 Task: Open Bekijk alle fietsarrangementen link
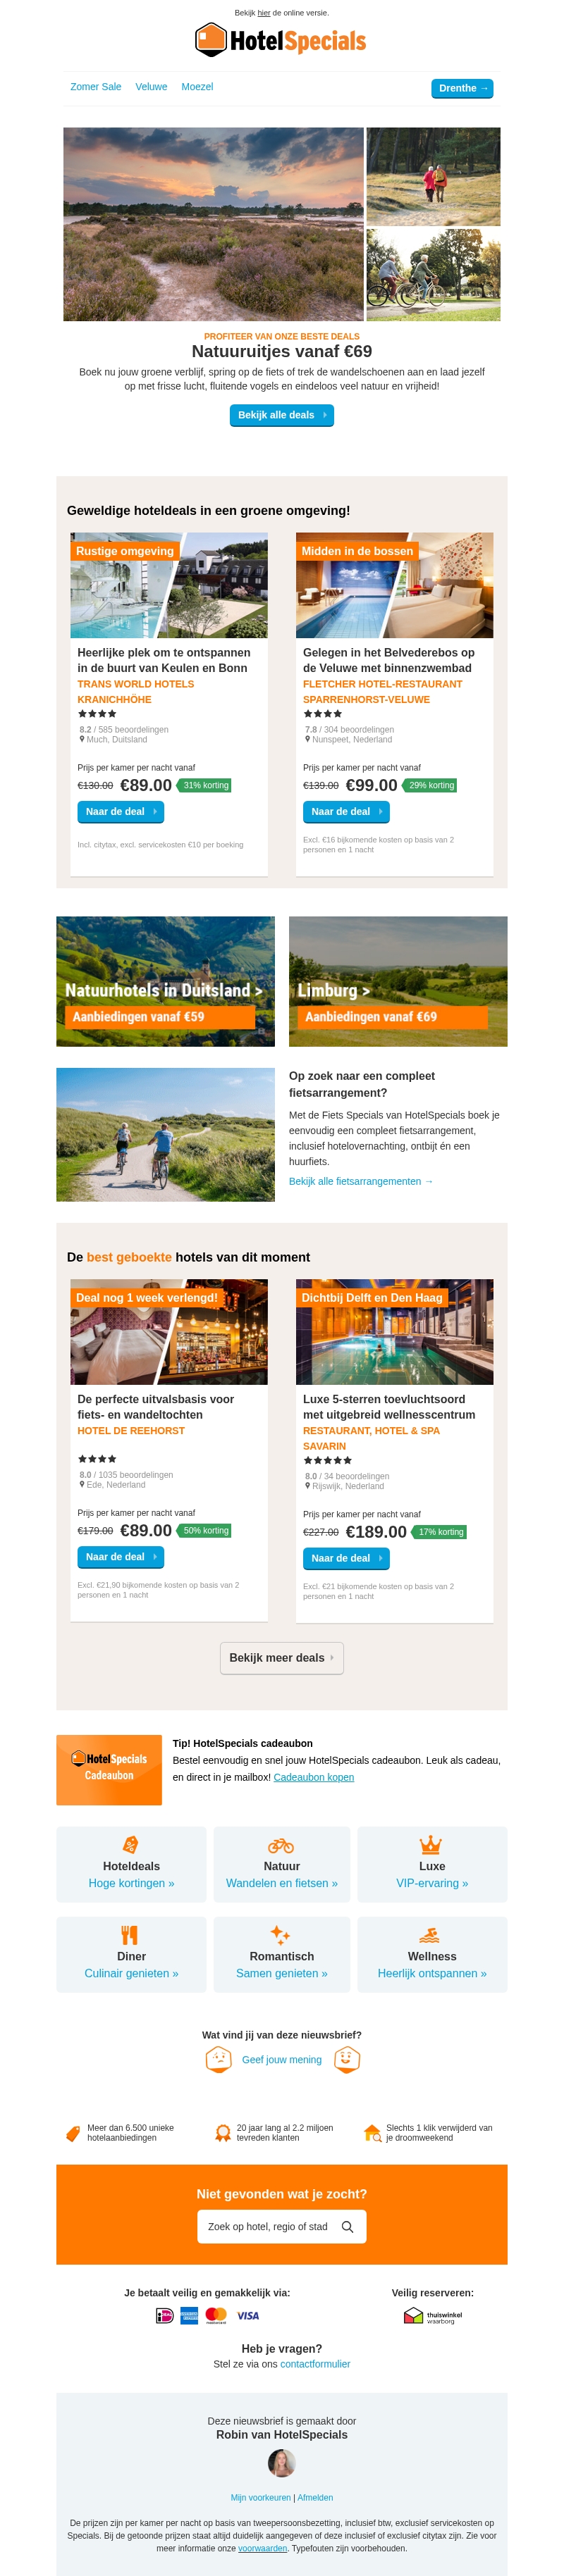361,1181
